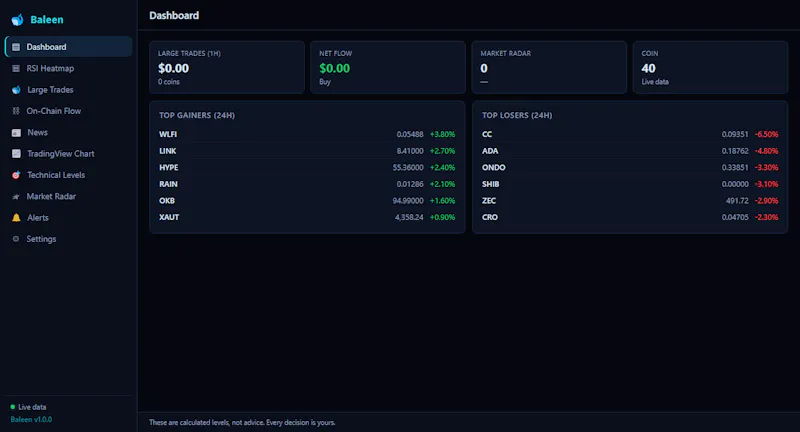Click the Buy label under Net Flow
This screenshot has height=432, width=800.
(325, 82)
